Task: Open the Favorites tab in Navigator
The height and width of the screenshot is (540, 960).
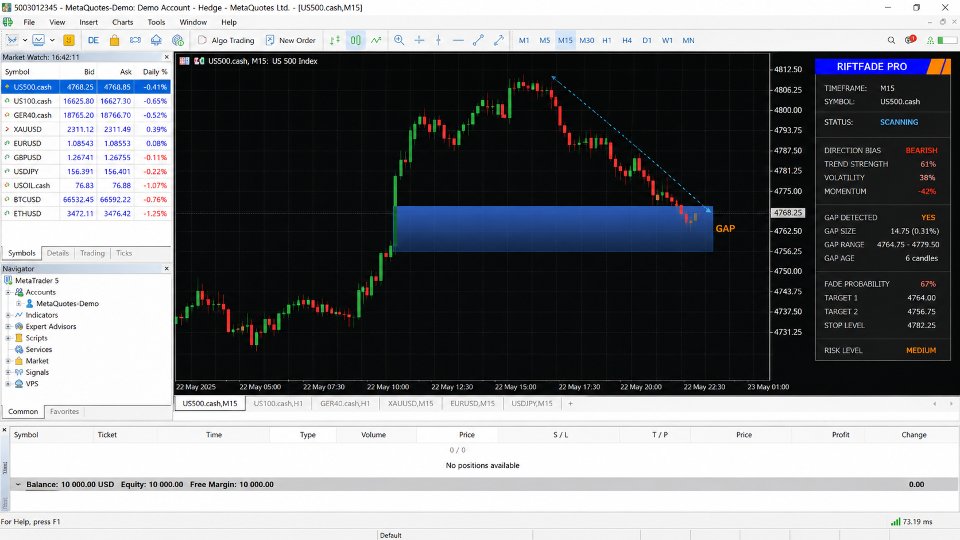Action: tap(64, 411)
